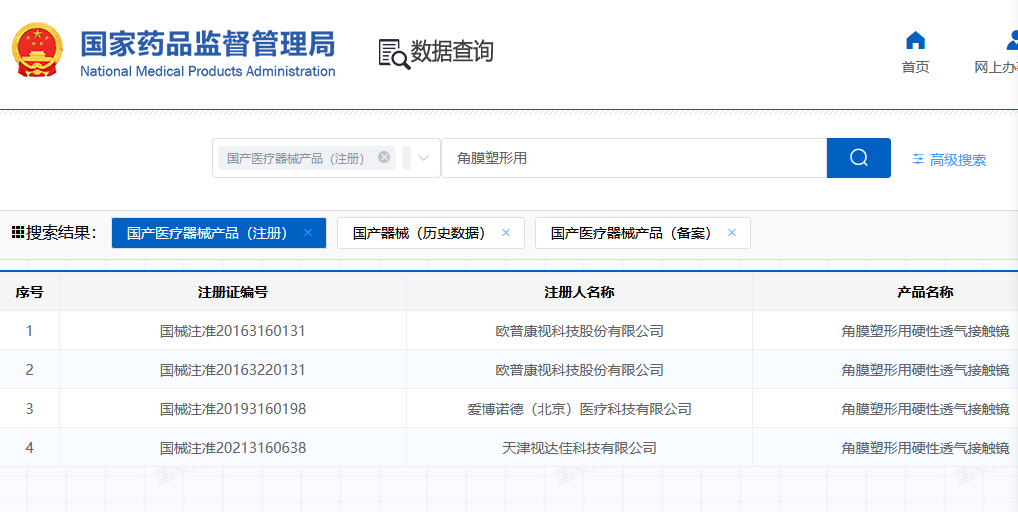Click the national emblem logo
The image size is (1018, 512).
pyautogui.click(x=36, y=49)
